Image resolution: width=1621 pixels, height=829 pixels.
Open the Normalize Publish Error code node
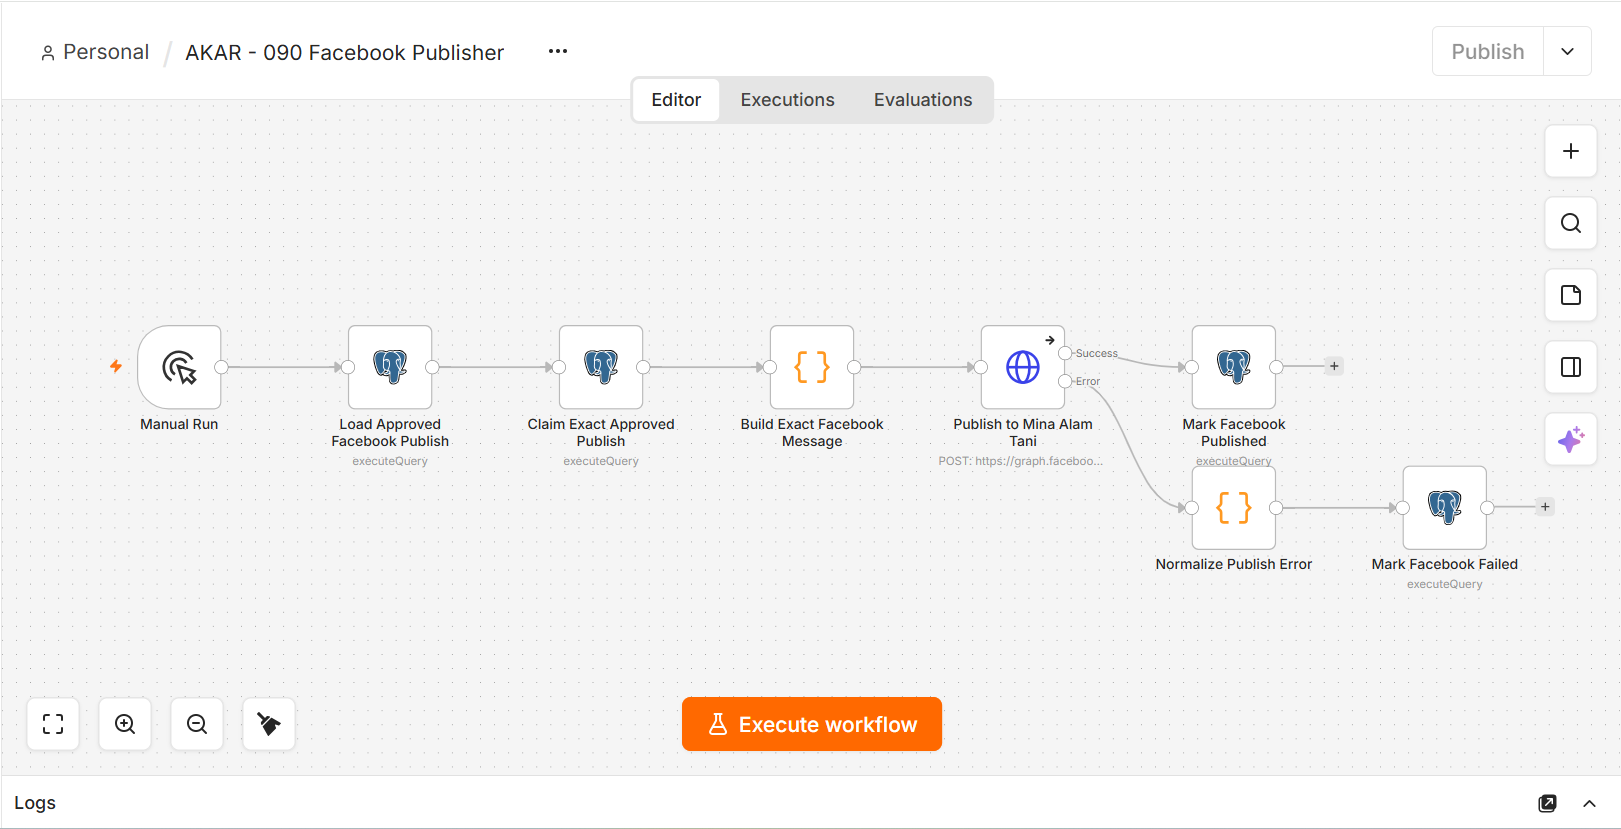pyautogui.click(x=1234, y=508)
